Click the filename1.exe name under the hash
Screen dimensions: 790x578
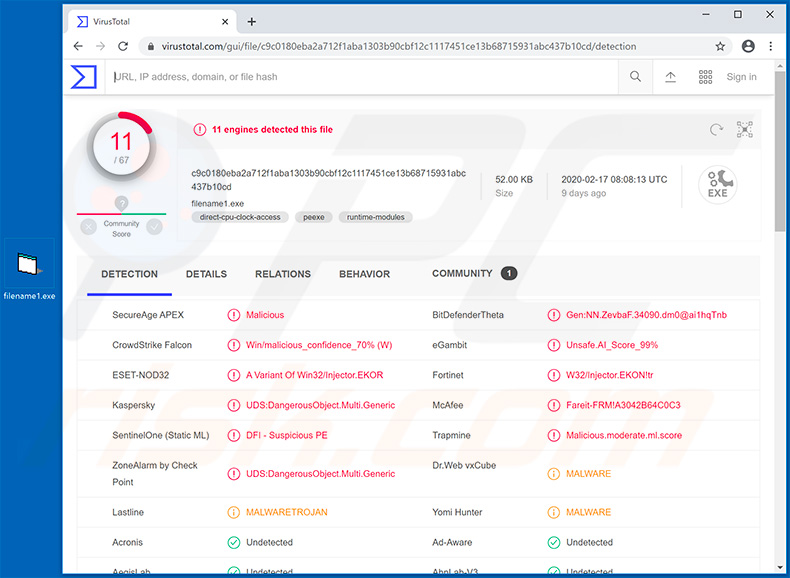[x=218, y=204]
